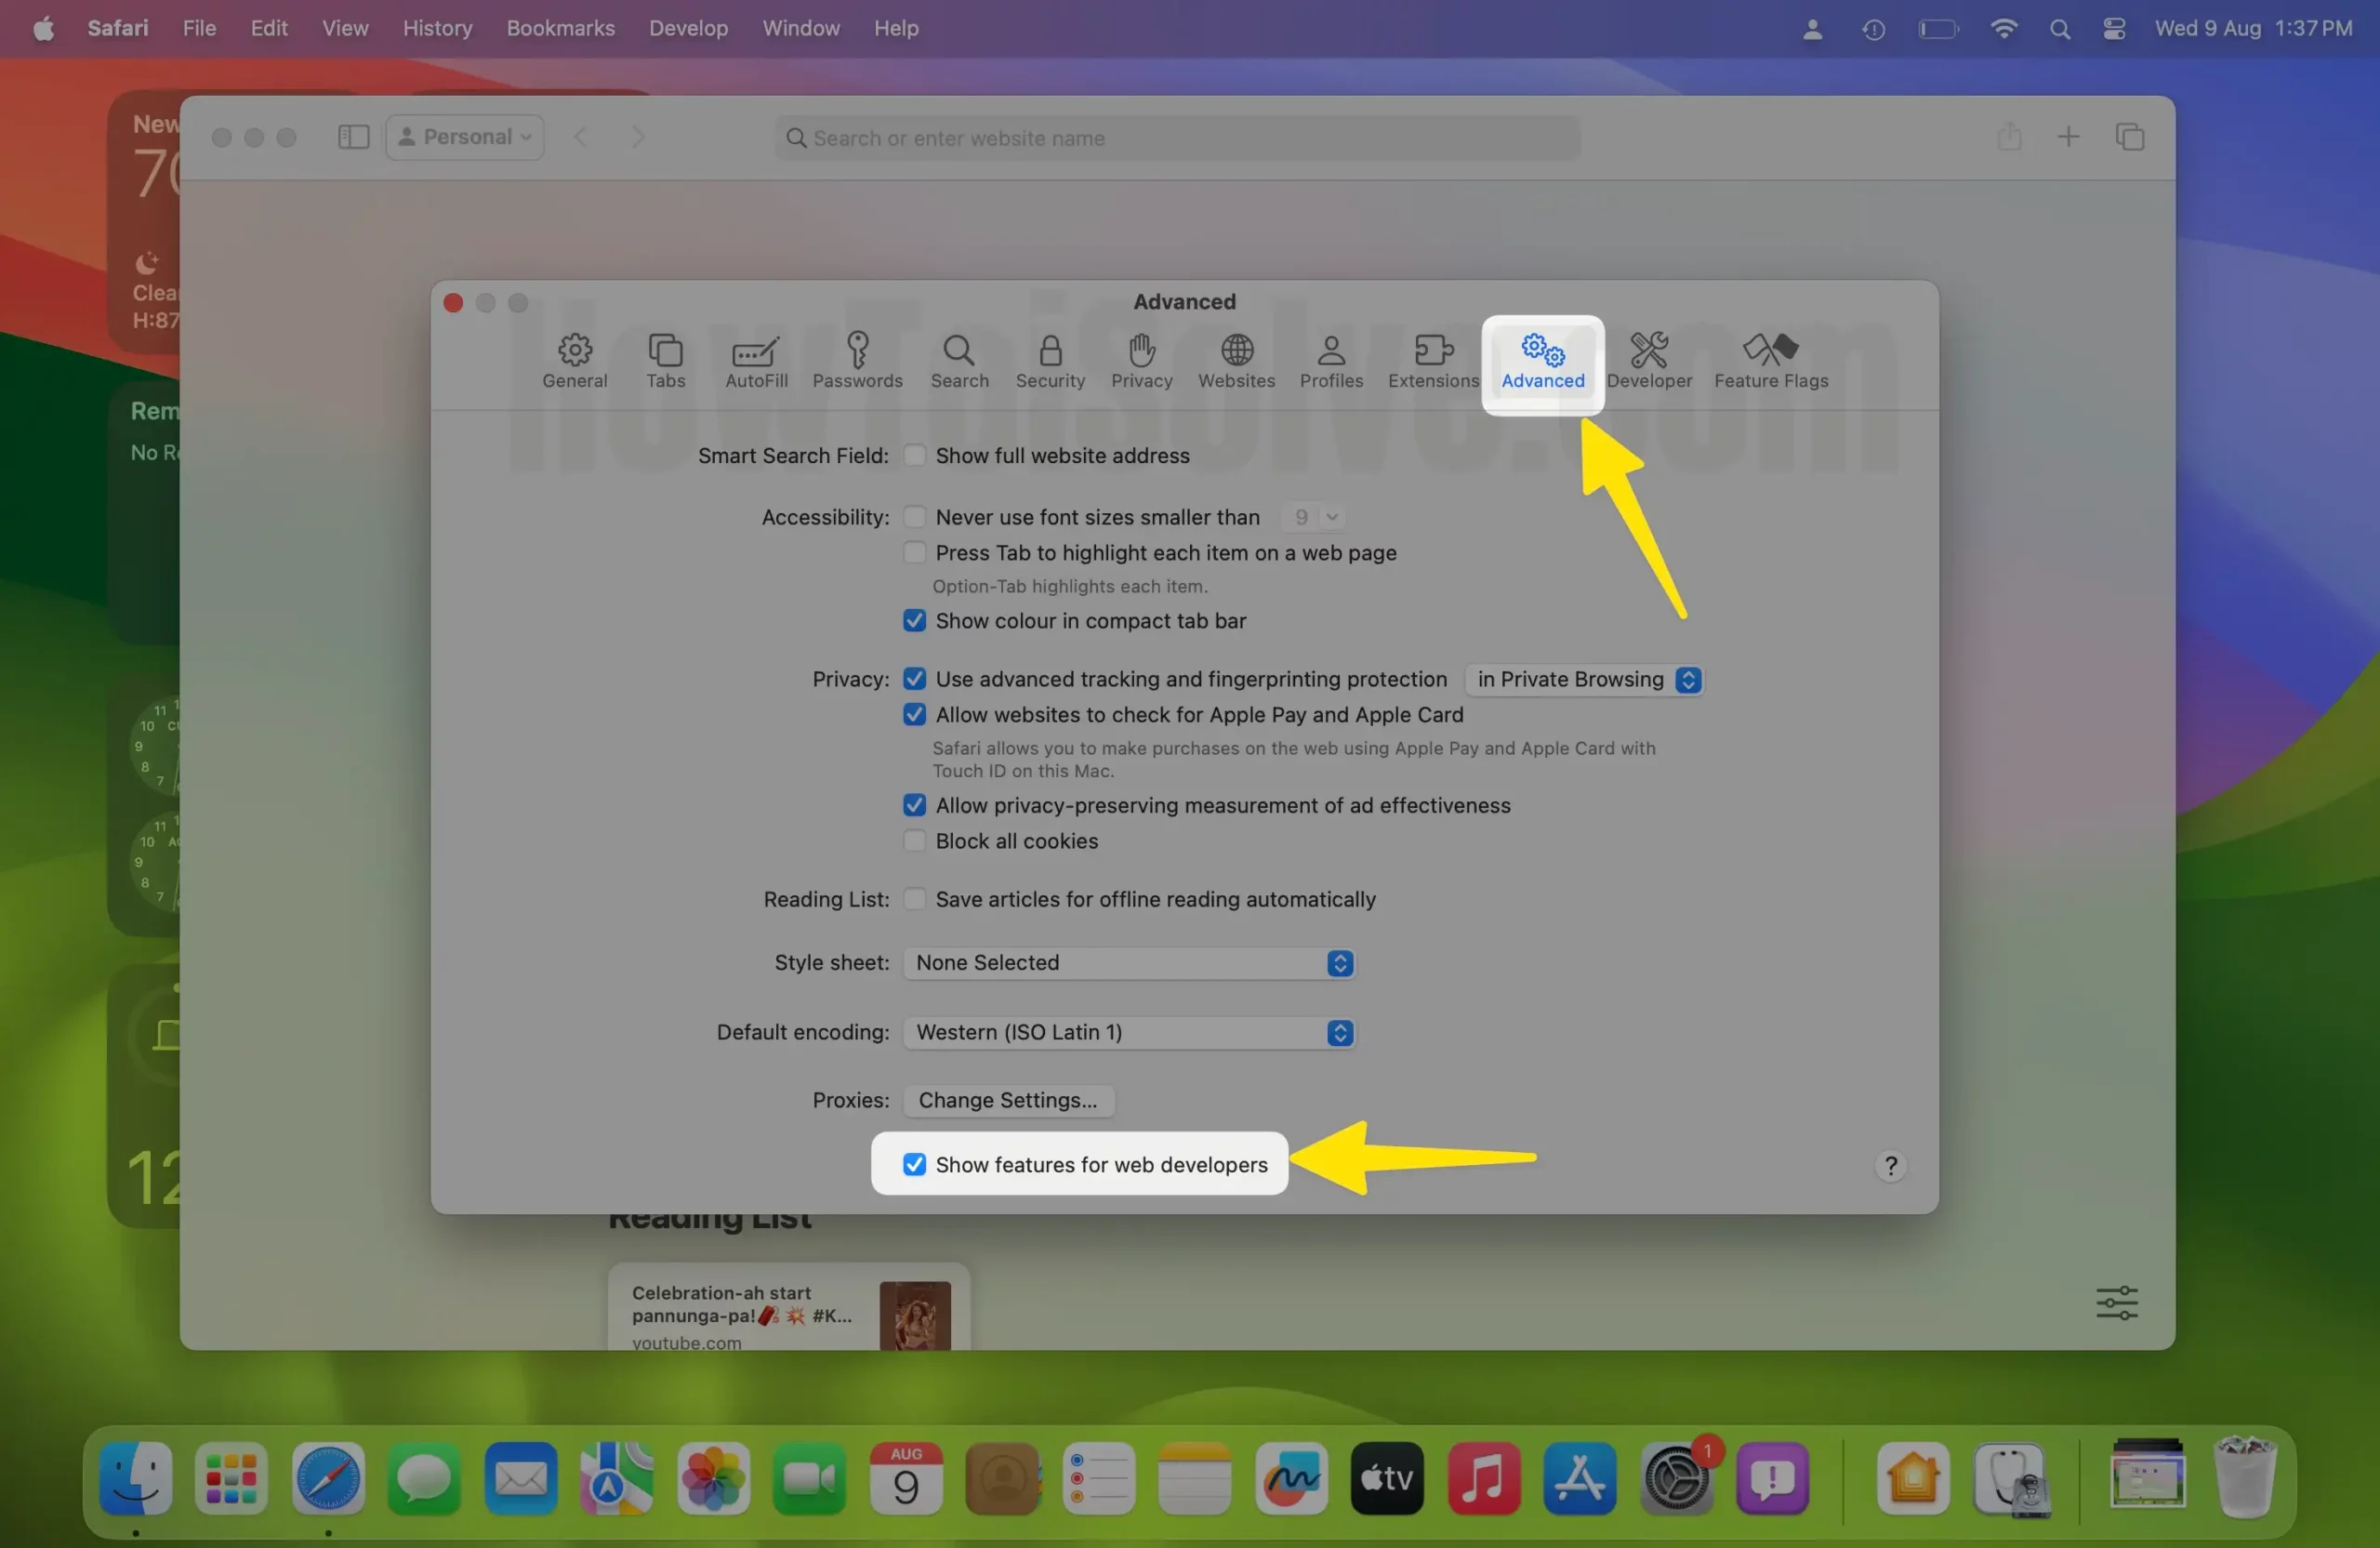
Task: Open the Privacy hand icon pane
Action: 1141,361
